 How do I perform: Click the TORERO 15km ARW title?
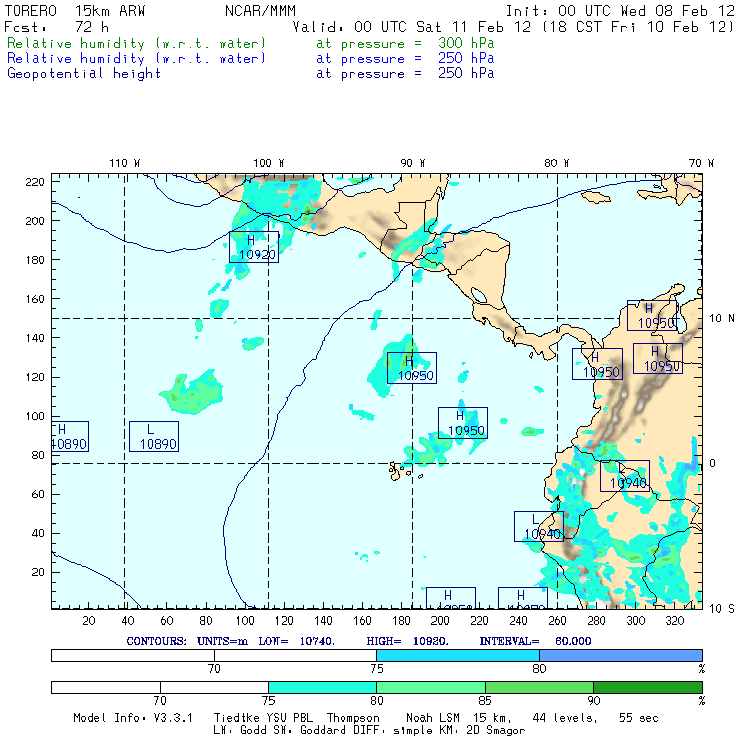(x=75, y=11)
